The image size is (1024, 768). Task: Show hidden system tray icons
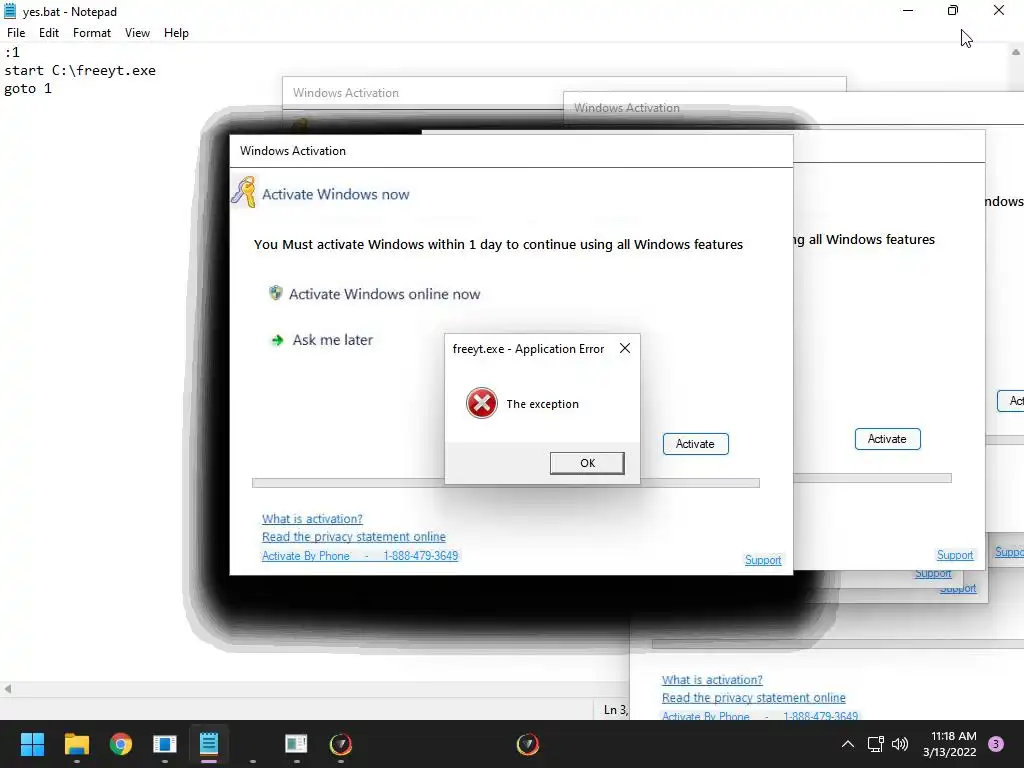848,744
